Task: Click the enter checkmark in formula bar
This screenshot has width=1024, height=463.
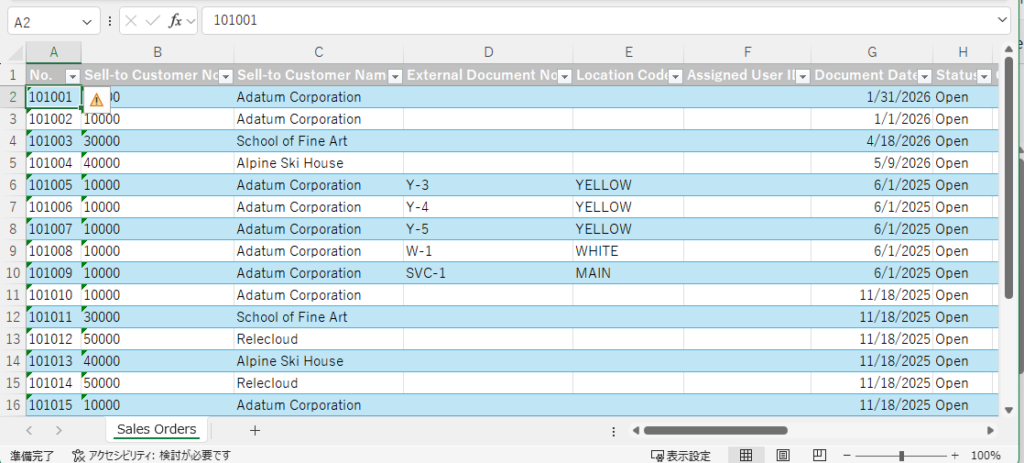Action: tap(153, 20)
